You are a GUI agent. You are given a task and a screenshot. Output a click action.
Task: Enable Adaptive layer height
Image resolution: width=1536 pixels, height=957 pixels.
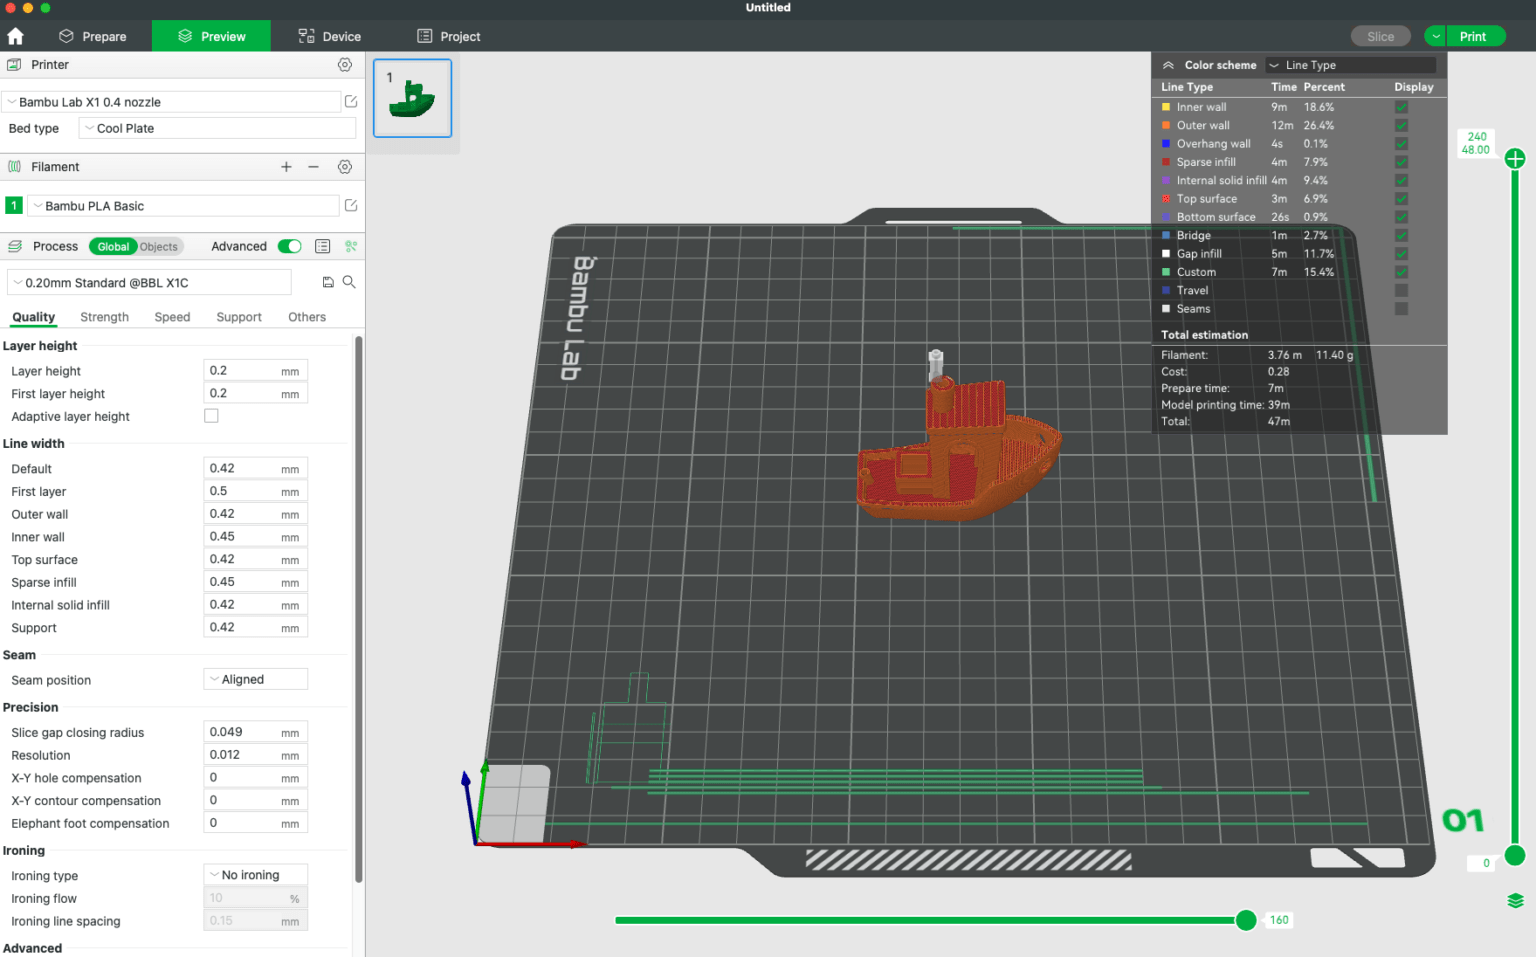point(211,415)
